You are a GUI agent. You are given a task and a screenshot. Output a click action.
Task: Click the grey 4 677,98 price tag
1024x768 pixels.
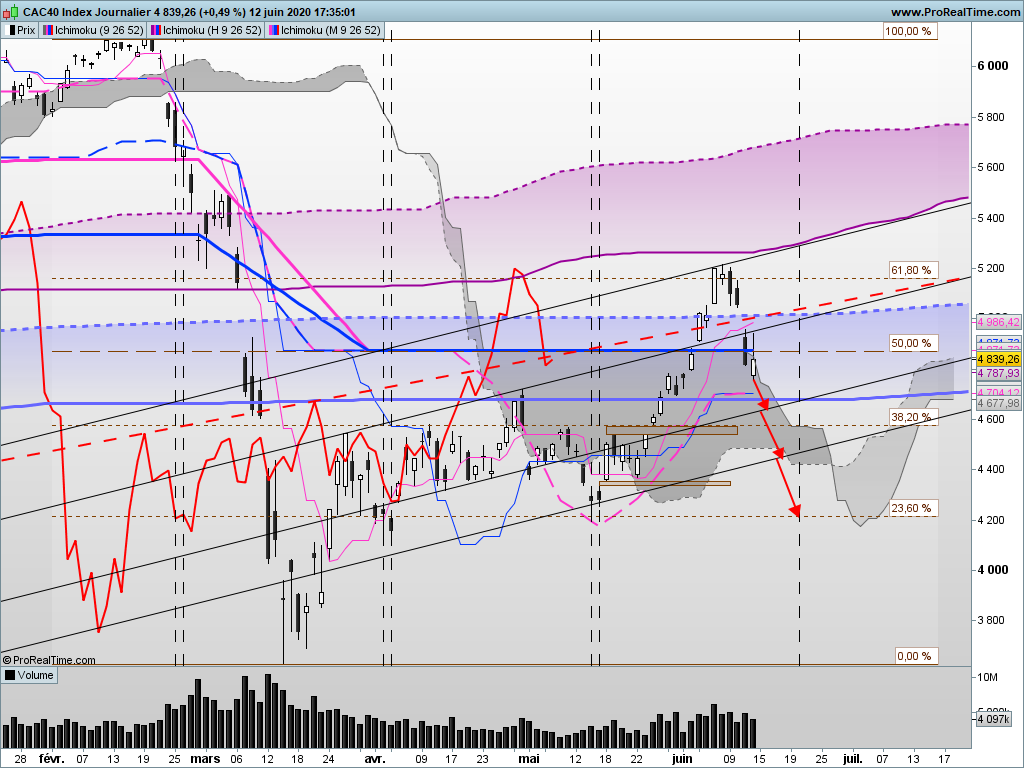coord(998,403)
